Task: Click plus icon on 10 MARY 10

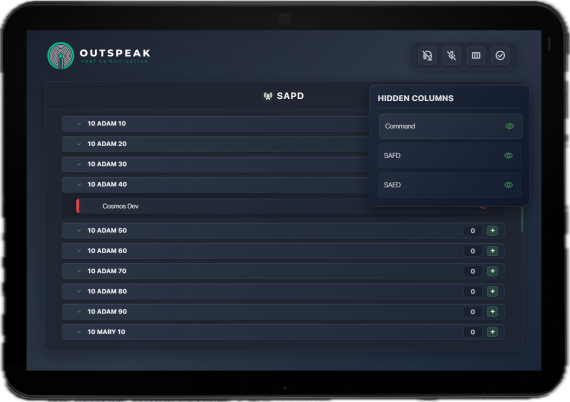Action: pos(493,332)
